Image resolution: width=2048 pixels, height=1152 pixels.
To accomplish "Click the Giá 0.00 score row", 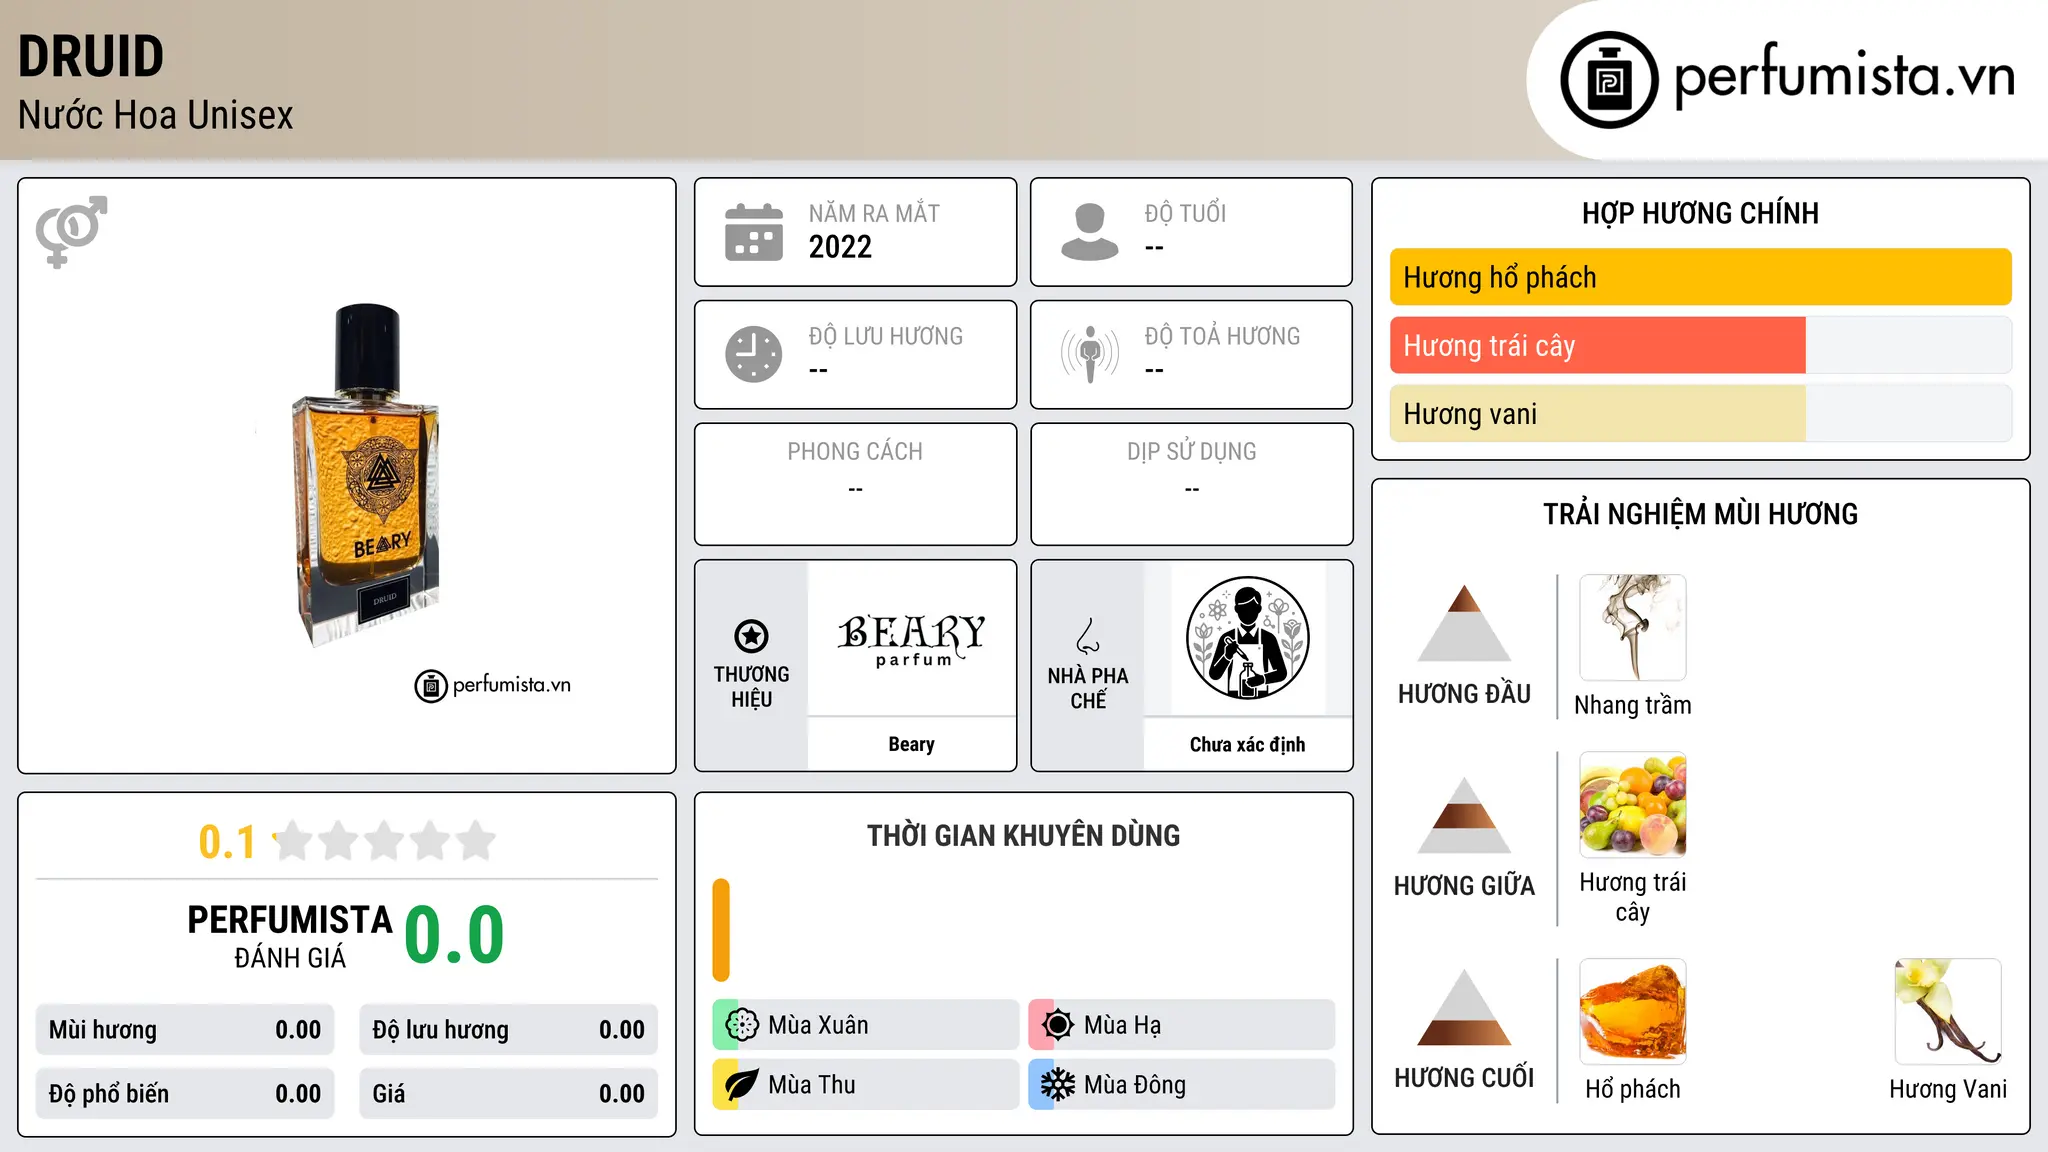I will coord(508,1094).
